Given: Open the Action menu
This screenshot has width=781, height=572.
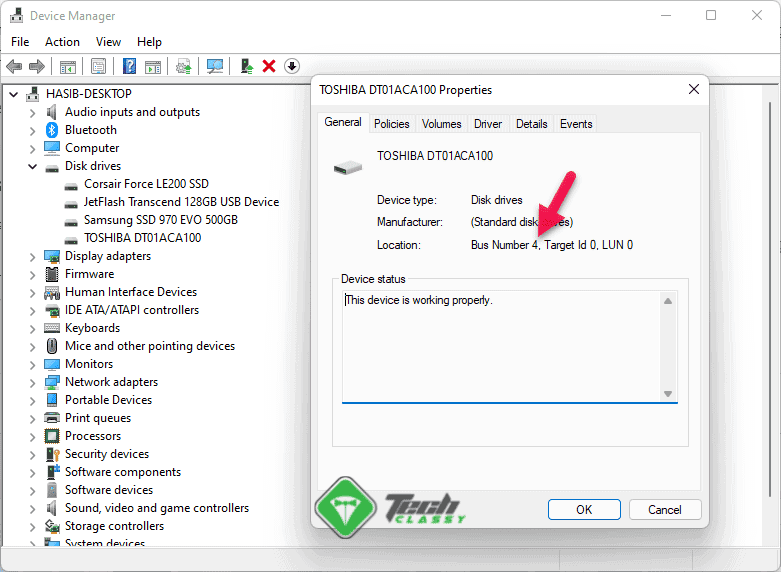Looking at the screenshot, I should tap(62, 42).
